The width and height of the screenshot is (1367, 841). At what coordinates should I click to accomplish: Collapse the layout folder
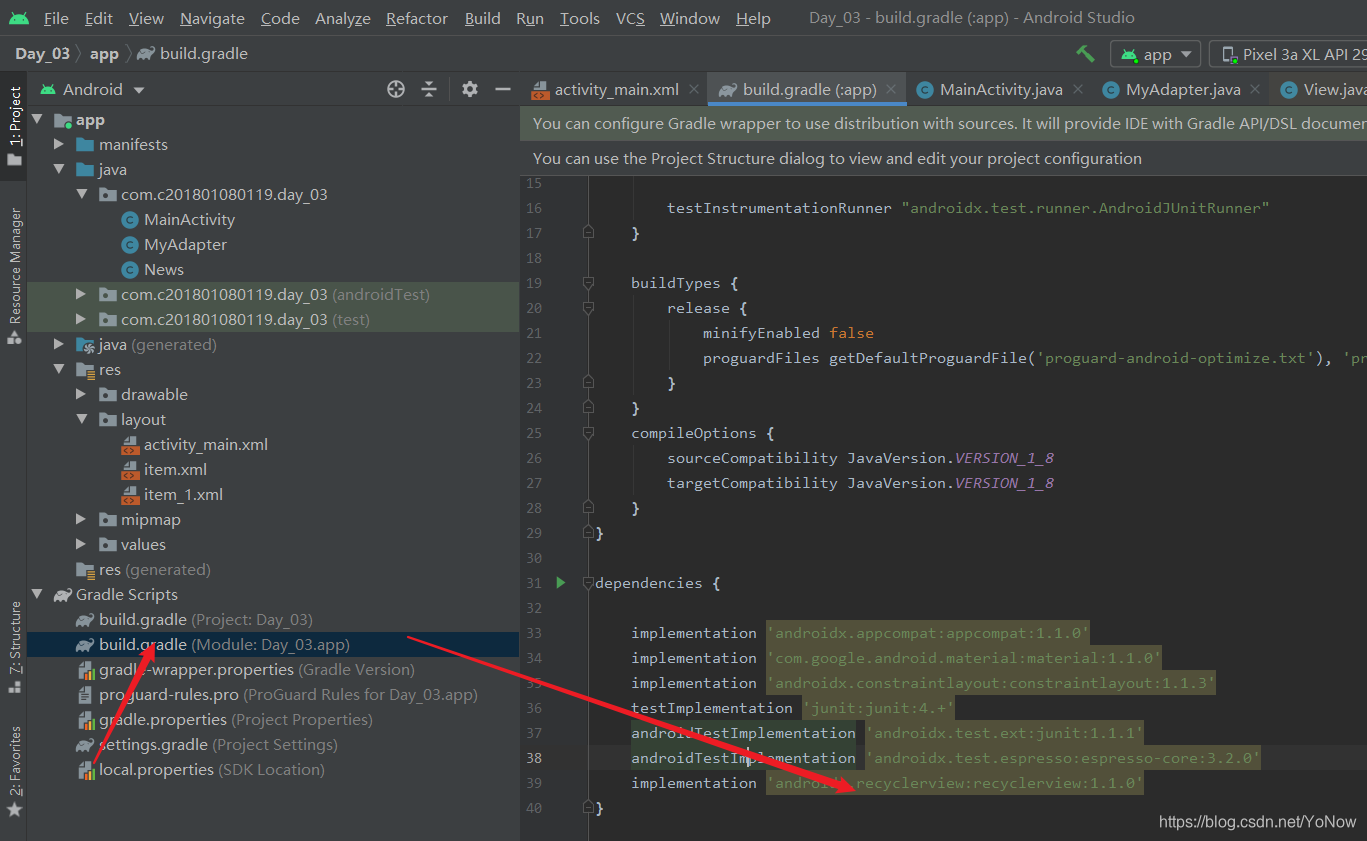[x=82, y=420]
